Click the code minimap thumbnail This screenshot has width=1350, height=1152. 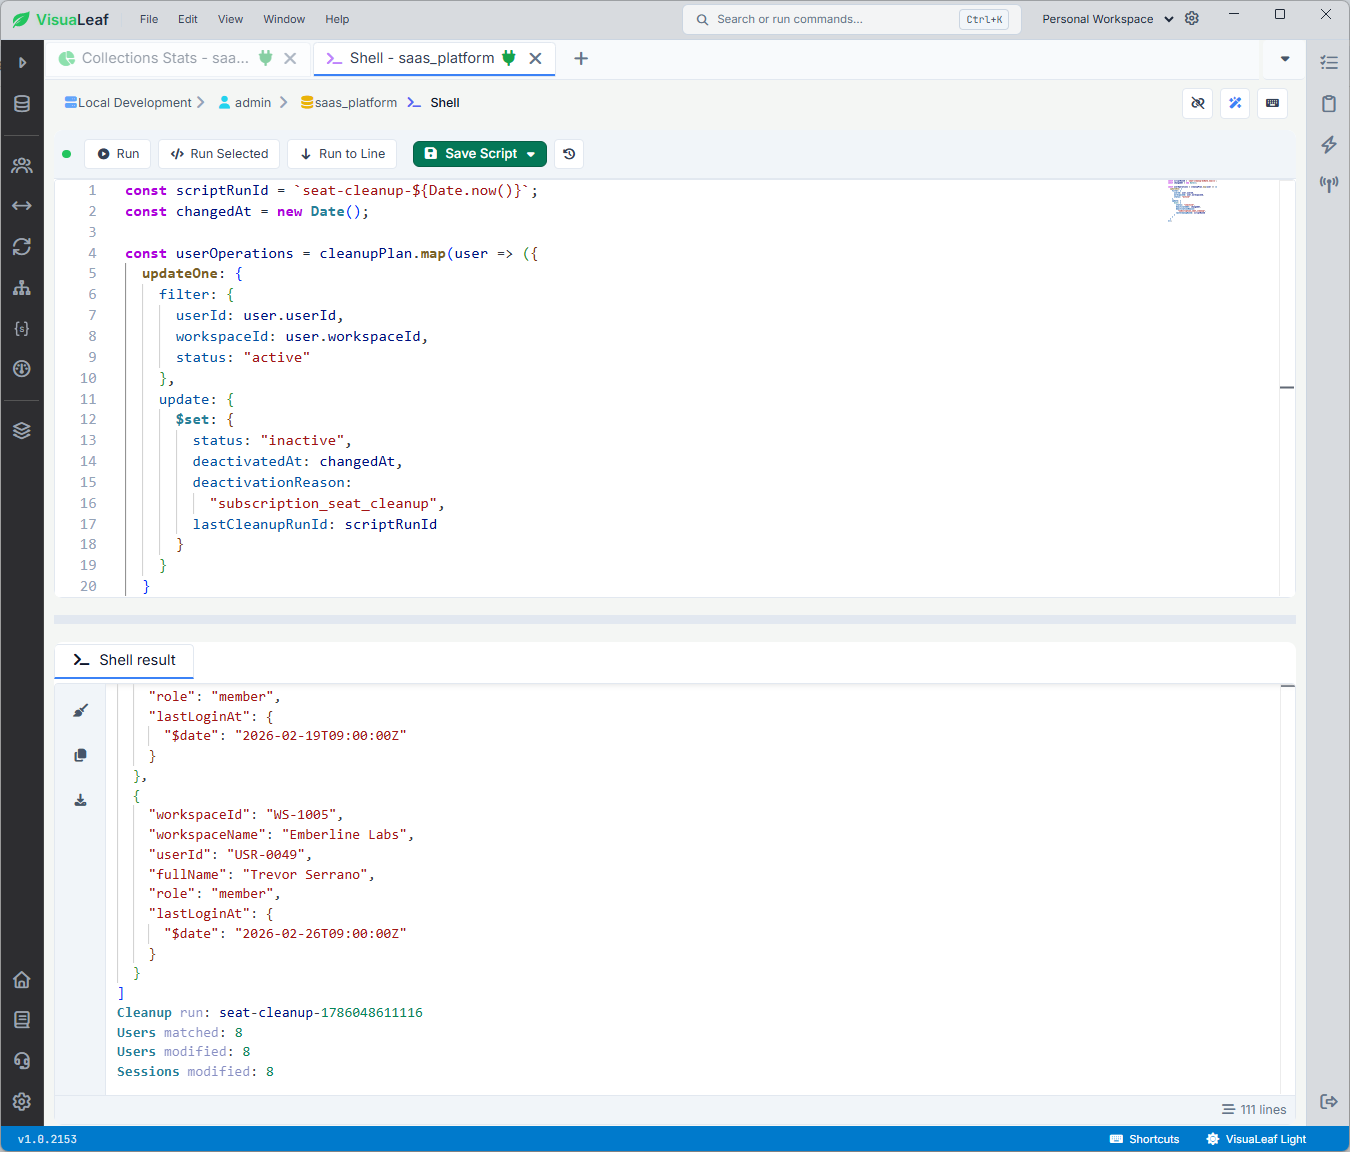pyautogui.click(x=1191, y=200)
